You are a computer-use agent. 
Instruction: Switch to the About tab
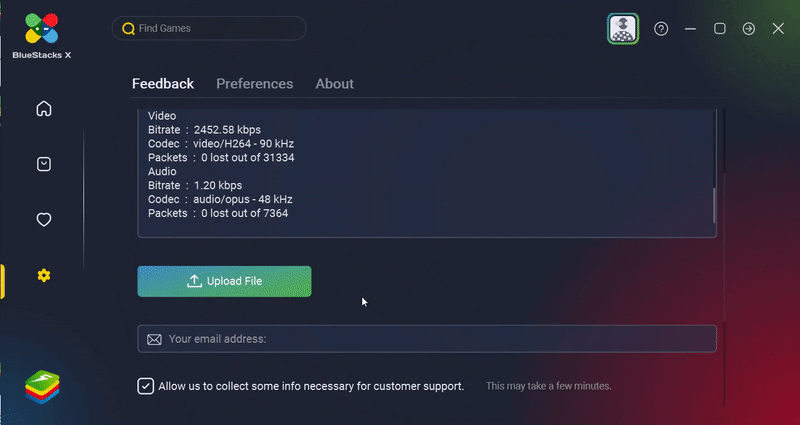pos(334,84)
